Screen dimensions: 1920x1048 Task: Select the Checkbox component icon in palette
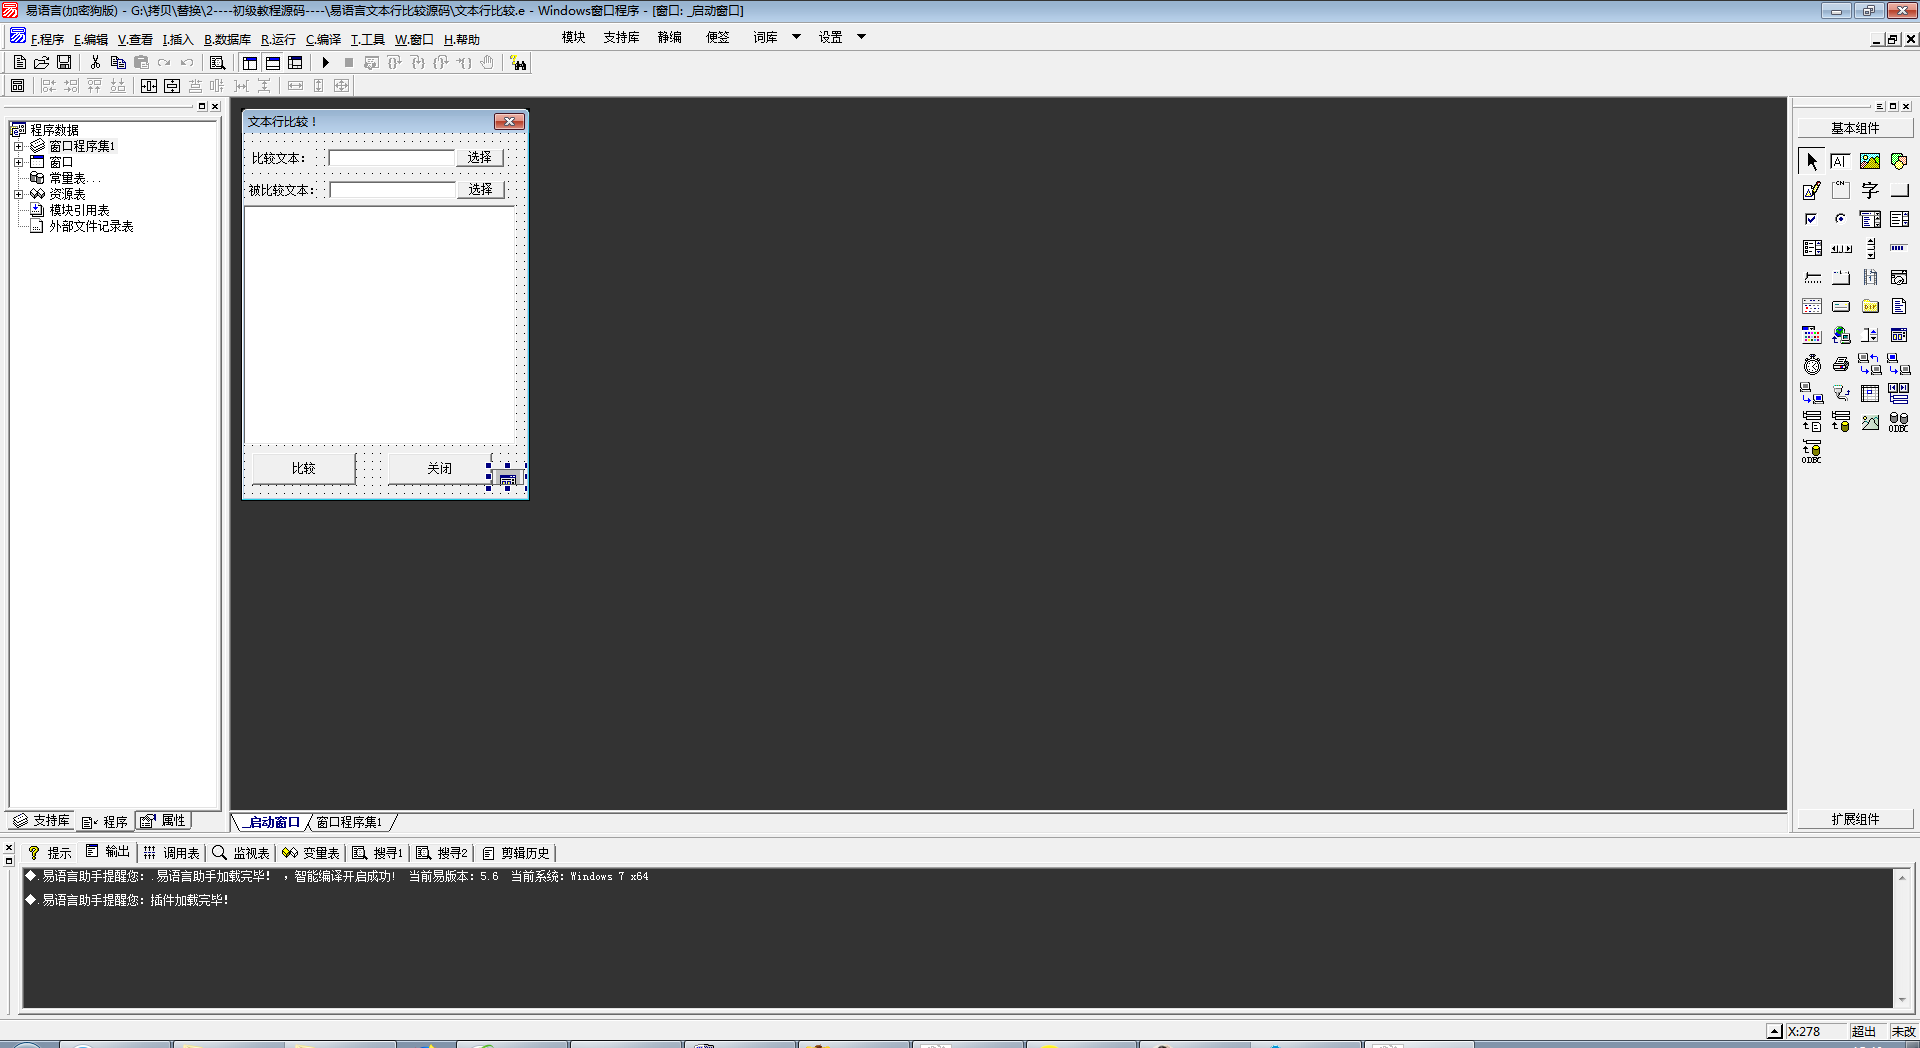point(1812,219)
